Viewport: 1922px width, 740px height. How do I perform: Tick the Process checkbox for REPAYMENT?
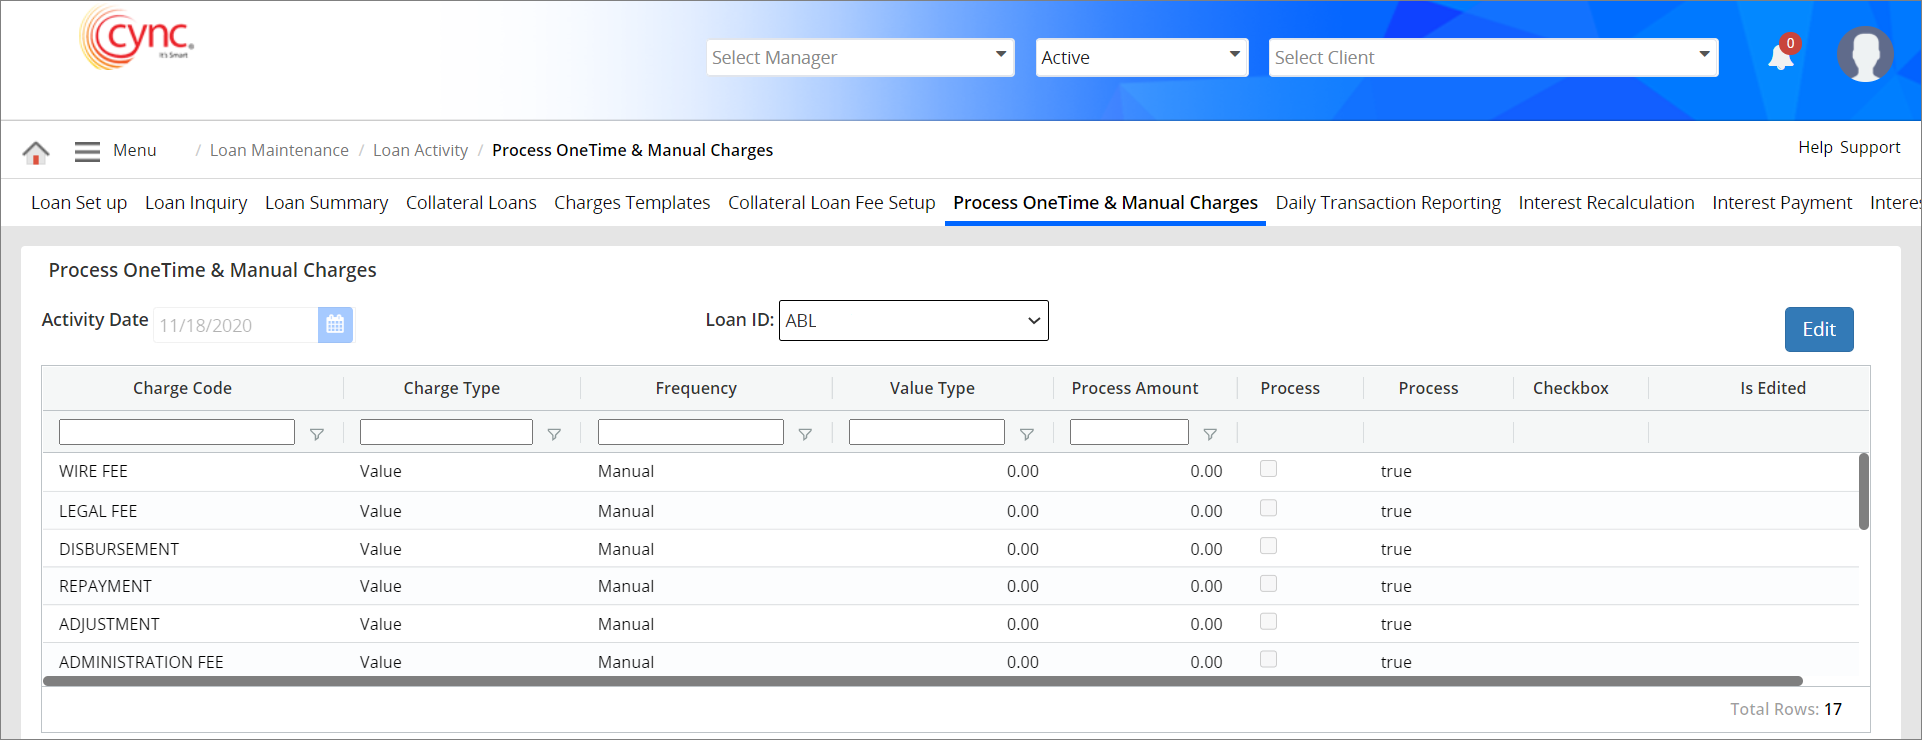tap(1268, 584)
